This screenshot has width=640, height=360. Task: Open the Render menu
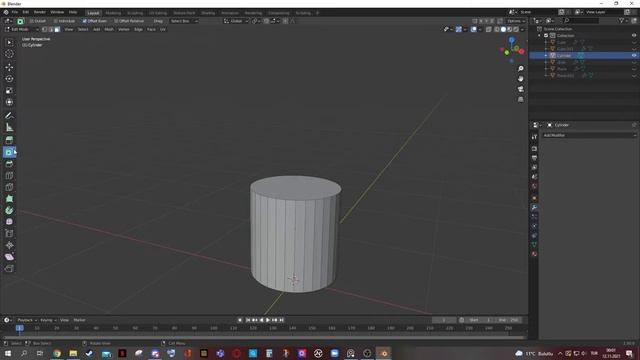40,12
